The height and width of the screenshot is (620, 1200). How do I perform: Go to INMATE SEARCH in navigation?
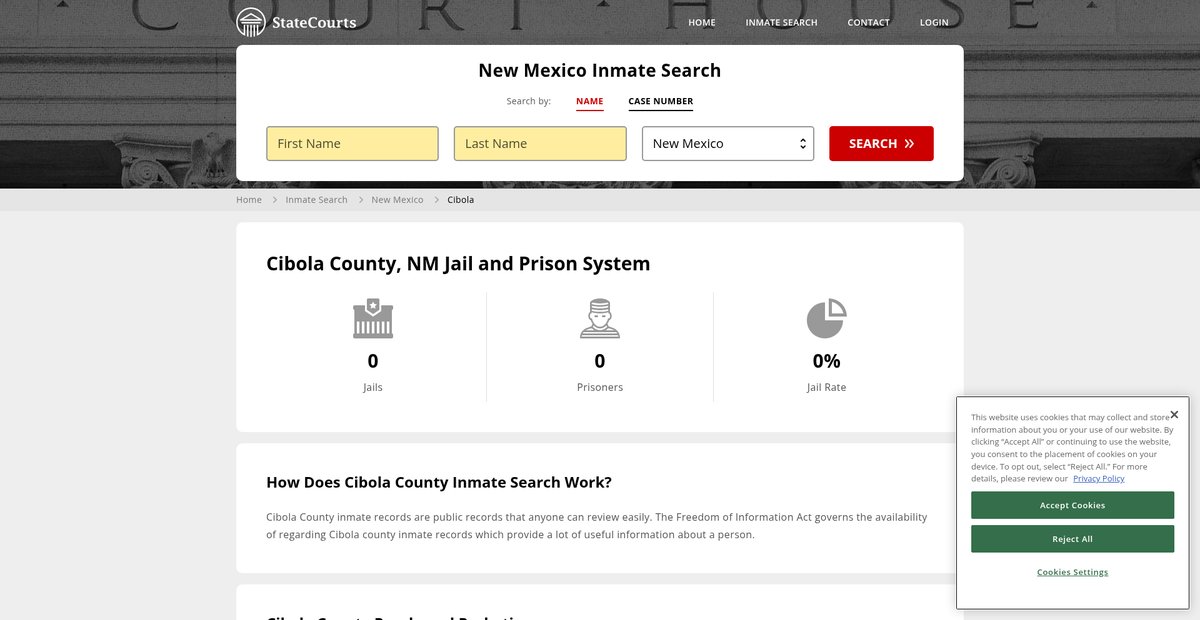[781, 22]
